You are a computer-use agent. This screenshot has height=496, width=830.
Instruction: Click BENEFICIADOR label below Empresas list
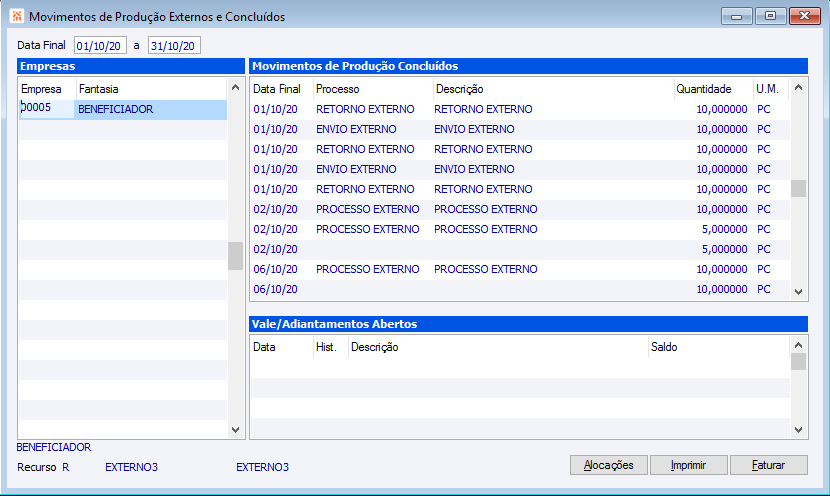coord(53,447)
